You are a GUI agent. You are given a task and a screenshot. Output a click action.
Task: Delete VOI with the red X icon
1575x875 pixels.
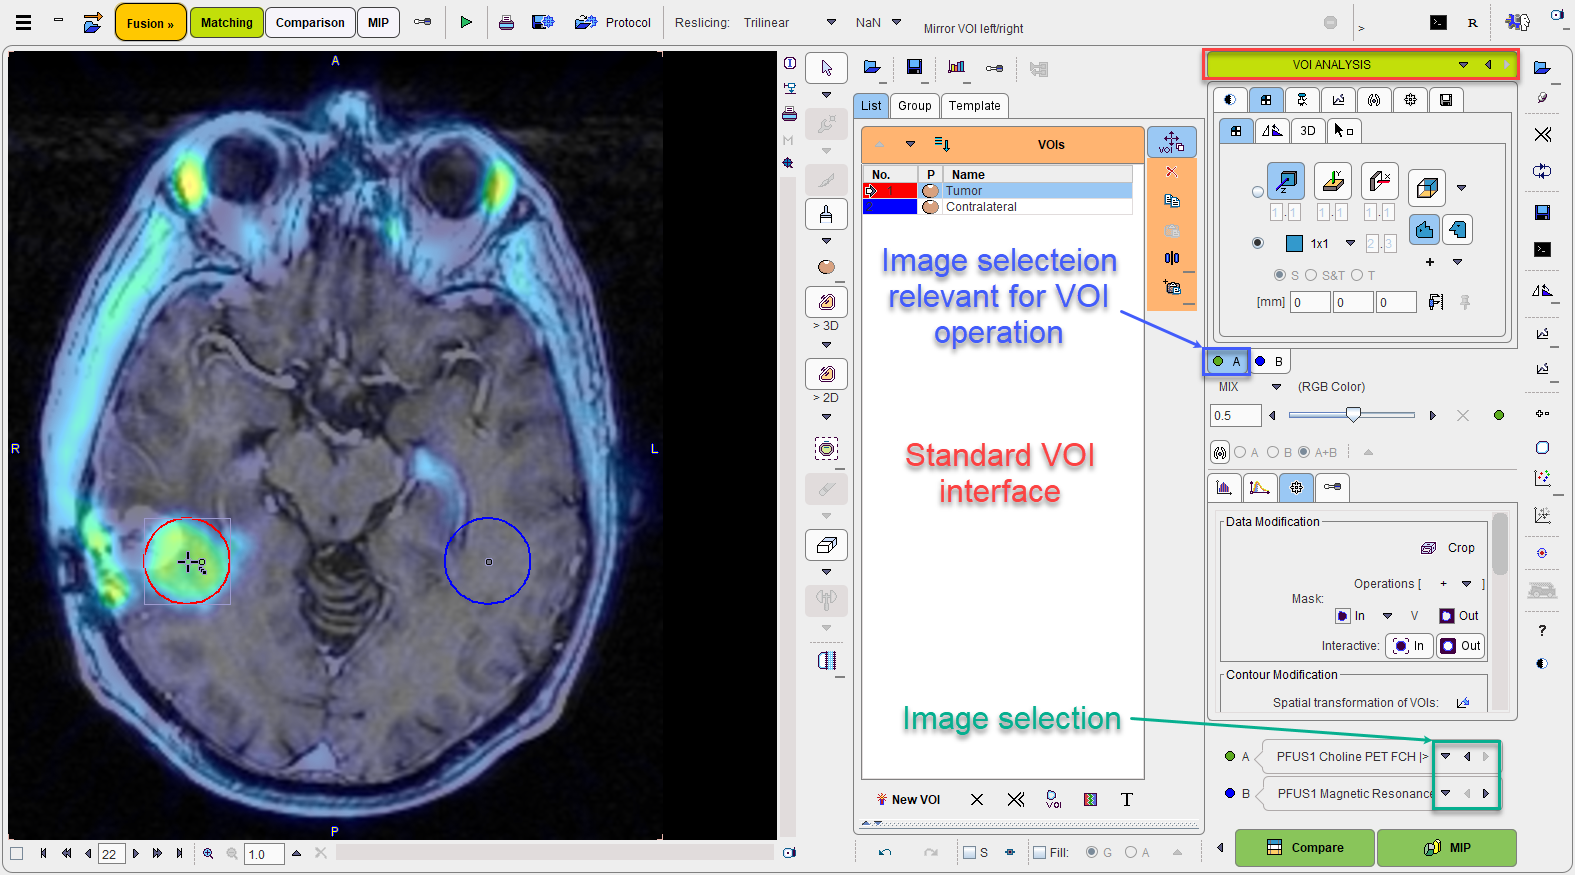click(1172, 172)
